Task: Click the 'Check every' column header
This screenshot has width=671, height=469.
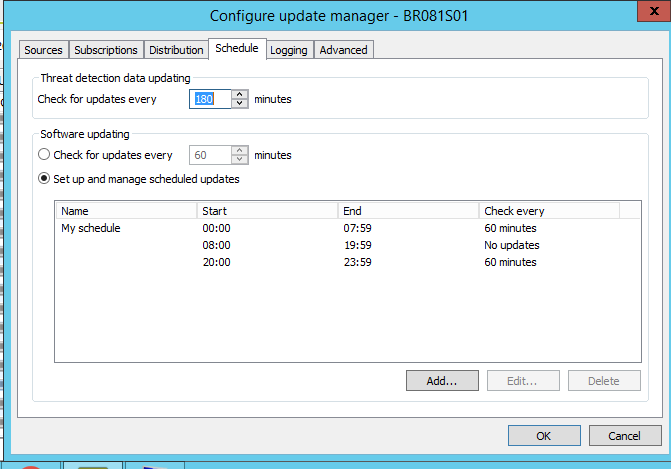Action: pyautogui.click(x=549, y=211)
